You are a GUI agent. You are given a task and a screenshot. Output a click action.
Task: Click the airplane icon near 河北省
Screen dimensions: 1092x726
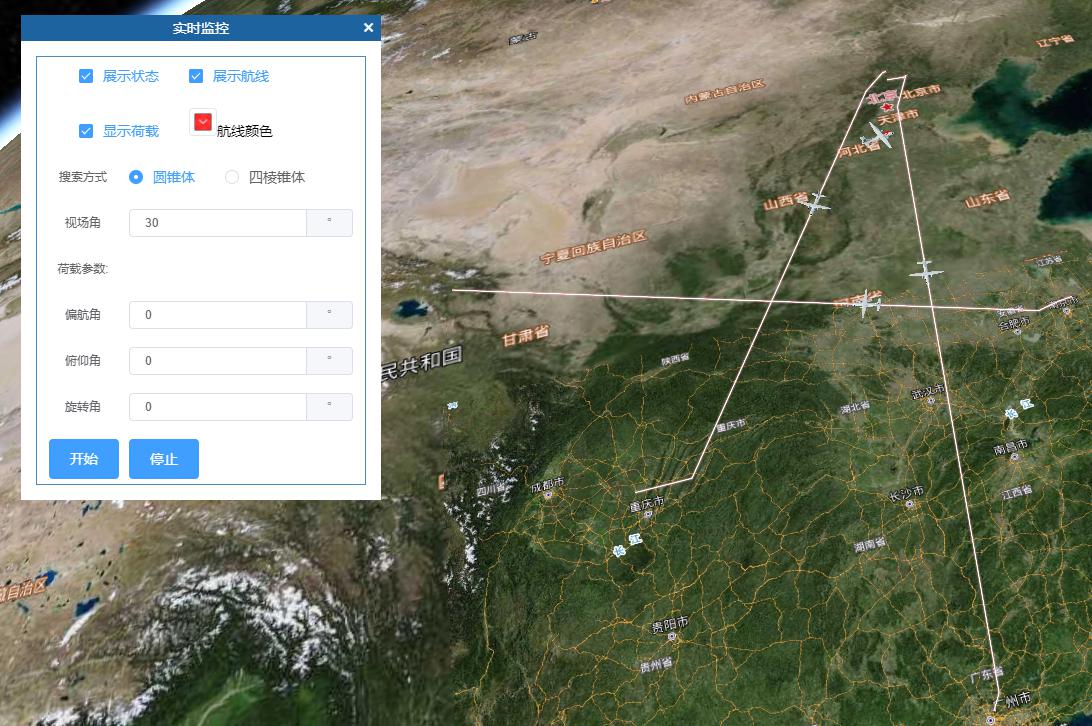point(879,135)
